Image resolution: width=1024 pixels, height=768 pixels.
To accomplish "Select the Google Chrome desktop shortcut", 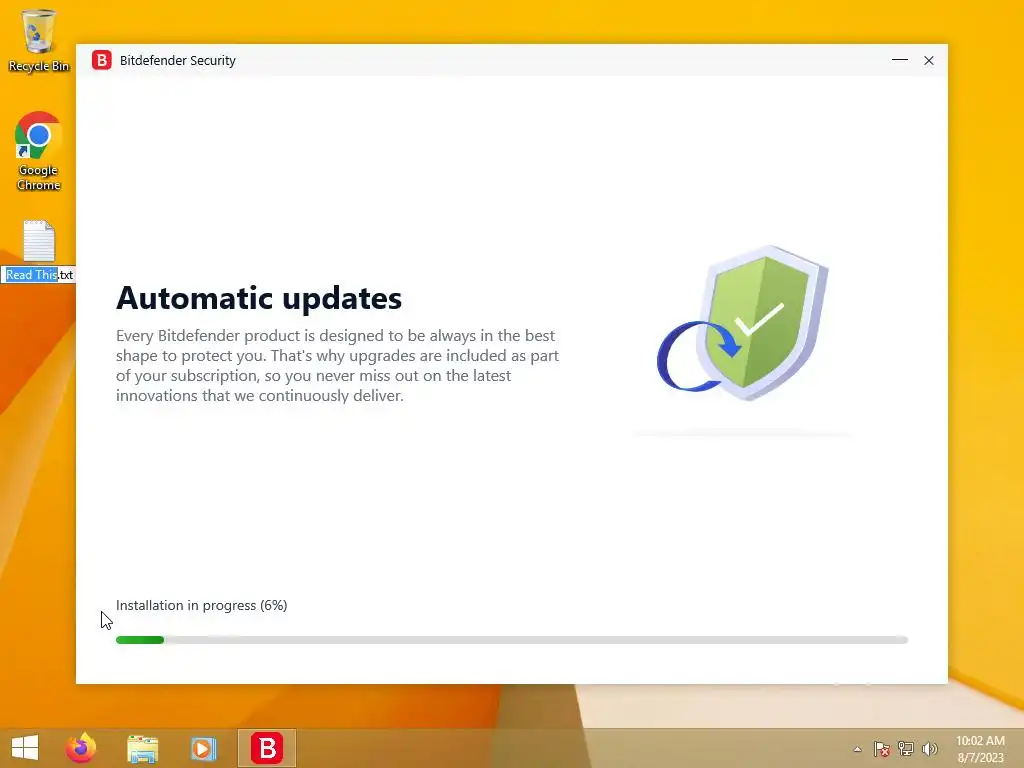I will 39,152.
